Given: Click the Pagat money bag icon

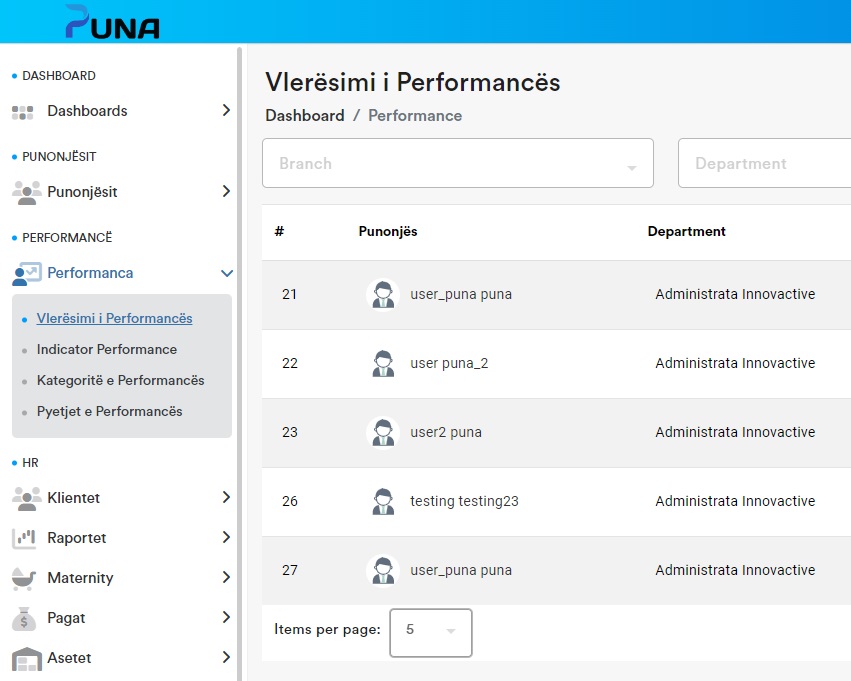Looking at the screenshot, I should point(24,618).
